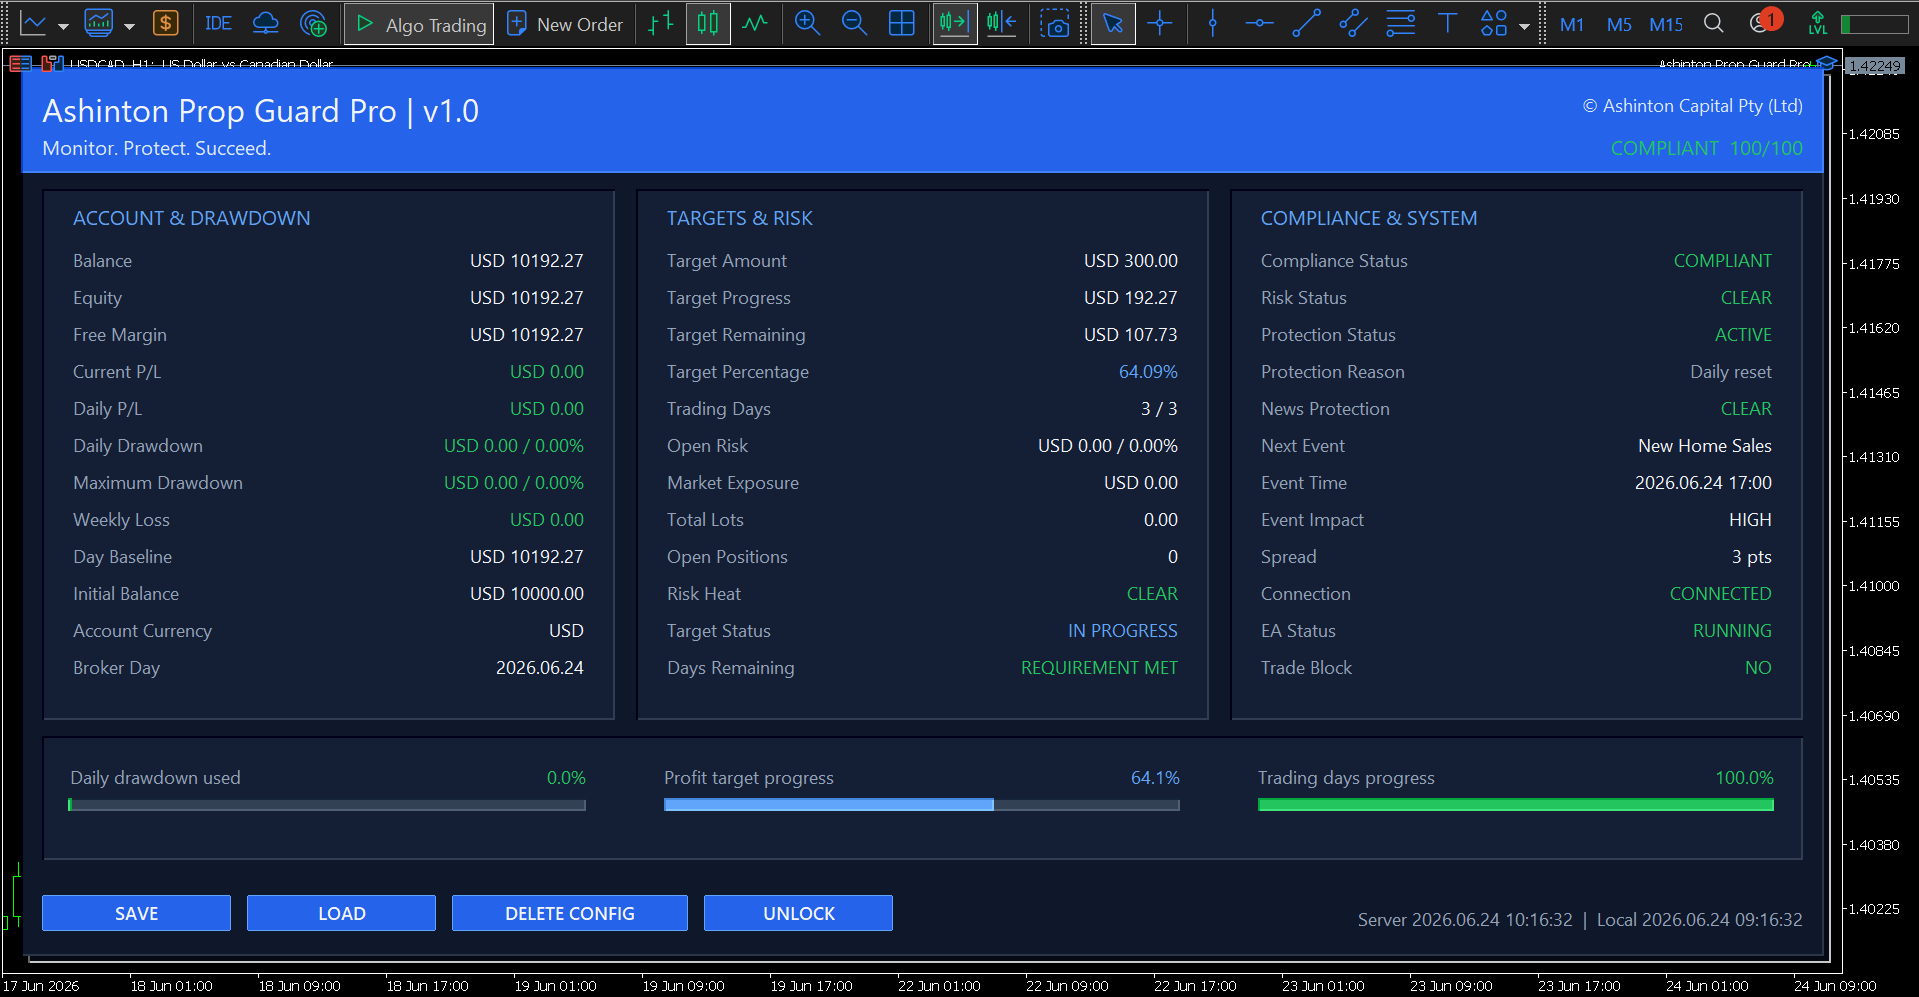Take a chart screenshot with camera icon
Image resolution: width=1919 pixels, height=997 pixels.
pyautogui.click(x=1054, y=23)
